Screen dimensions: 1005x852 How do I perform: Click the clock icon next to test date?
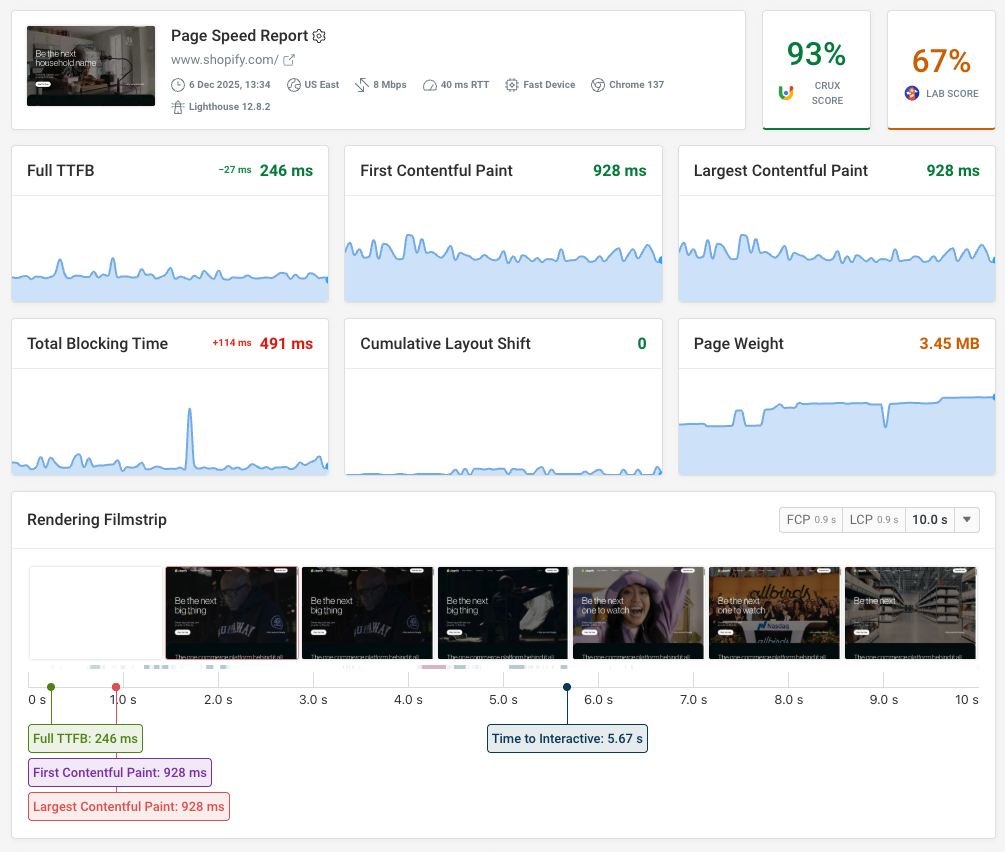[177, 85]
